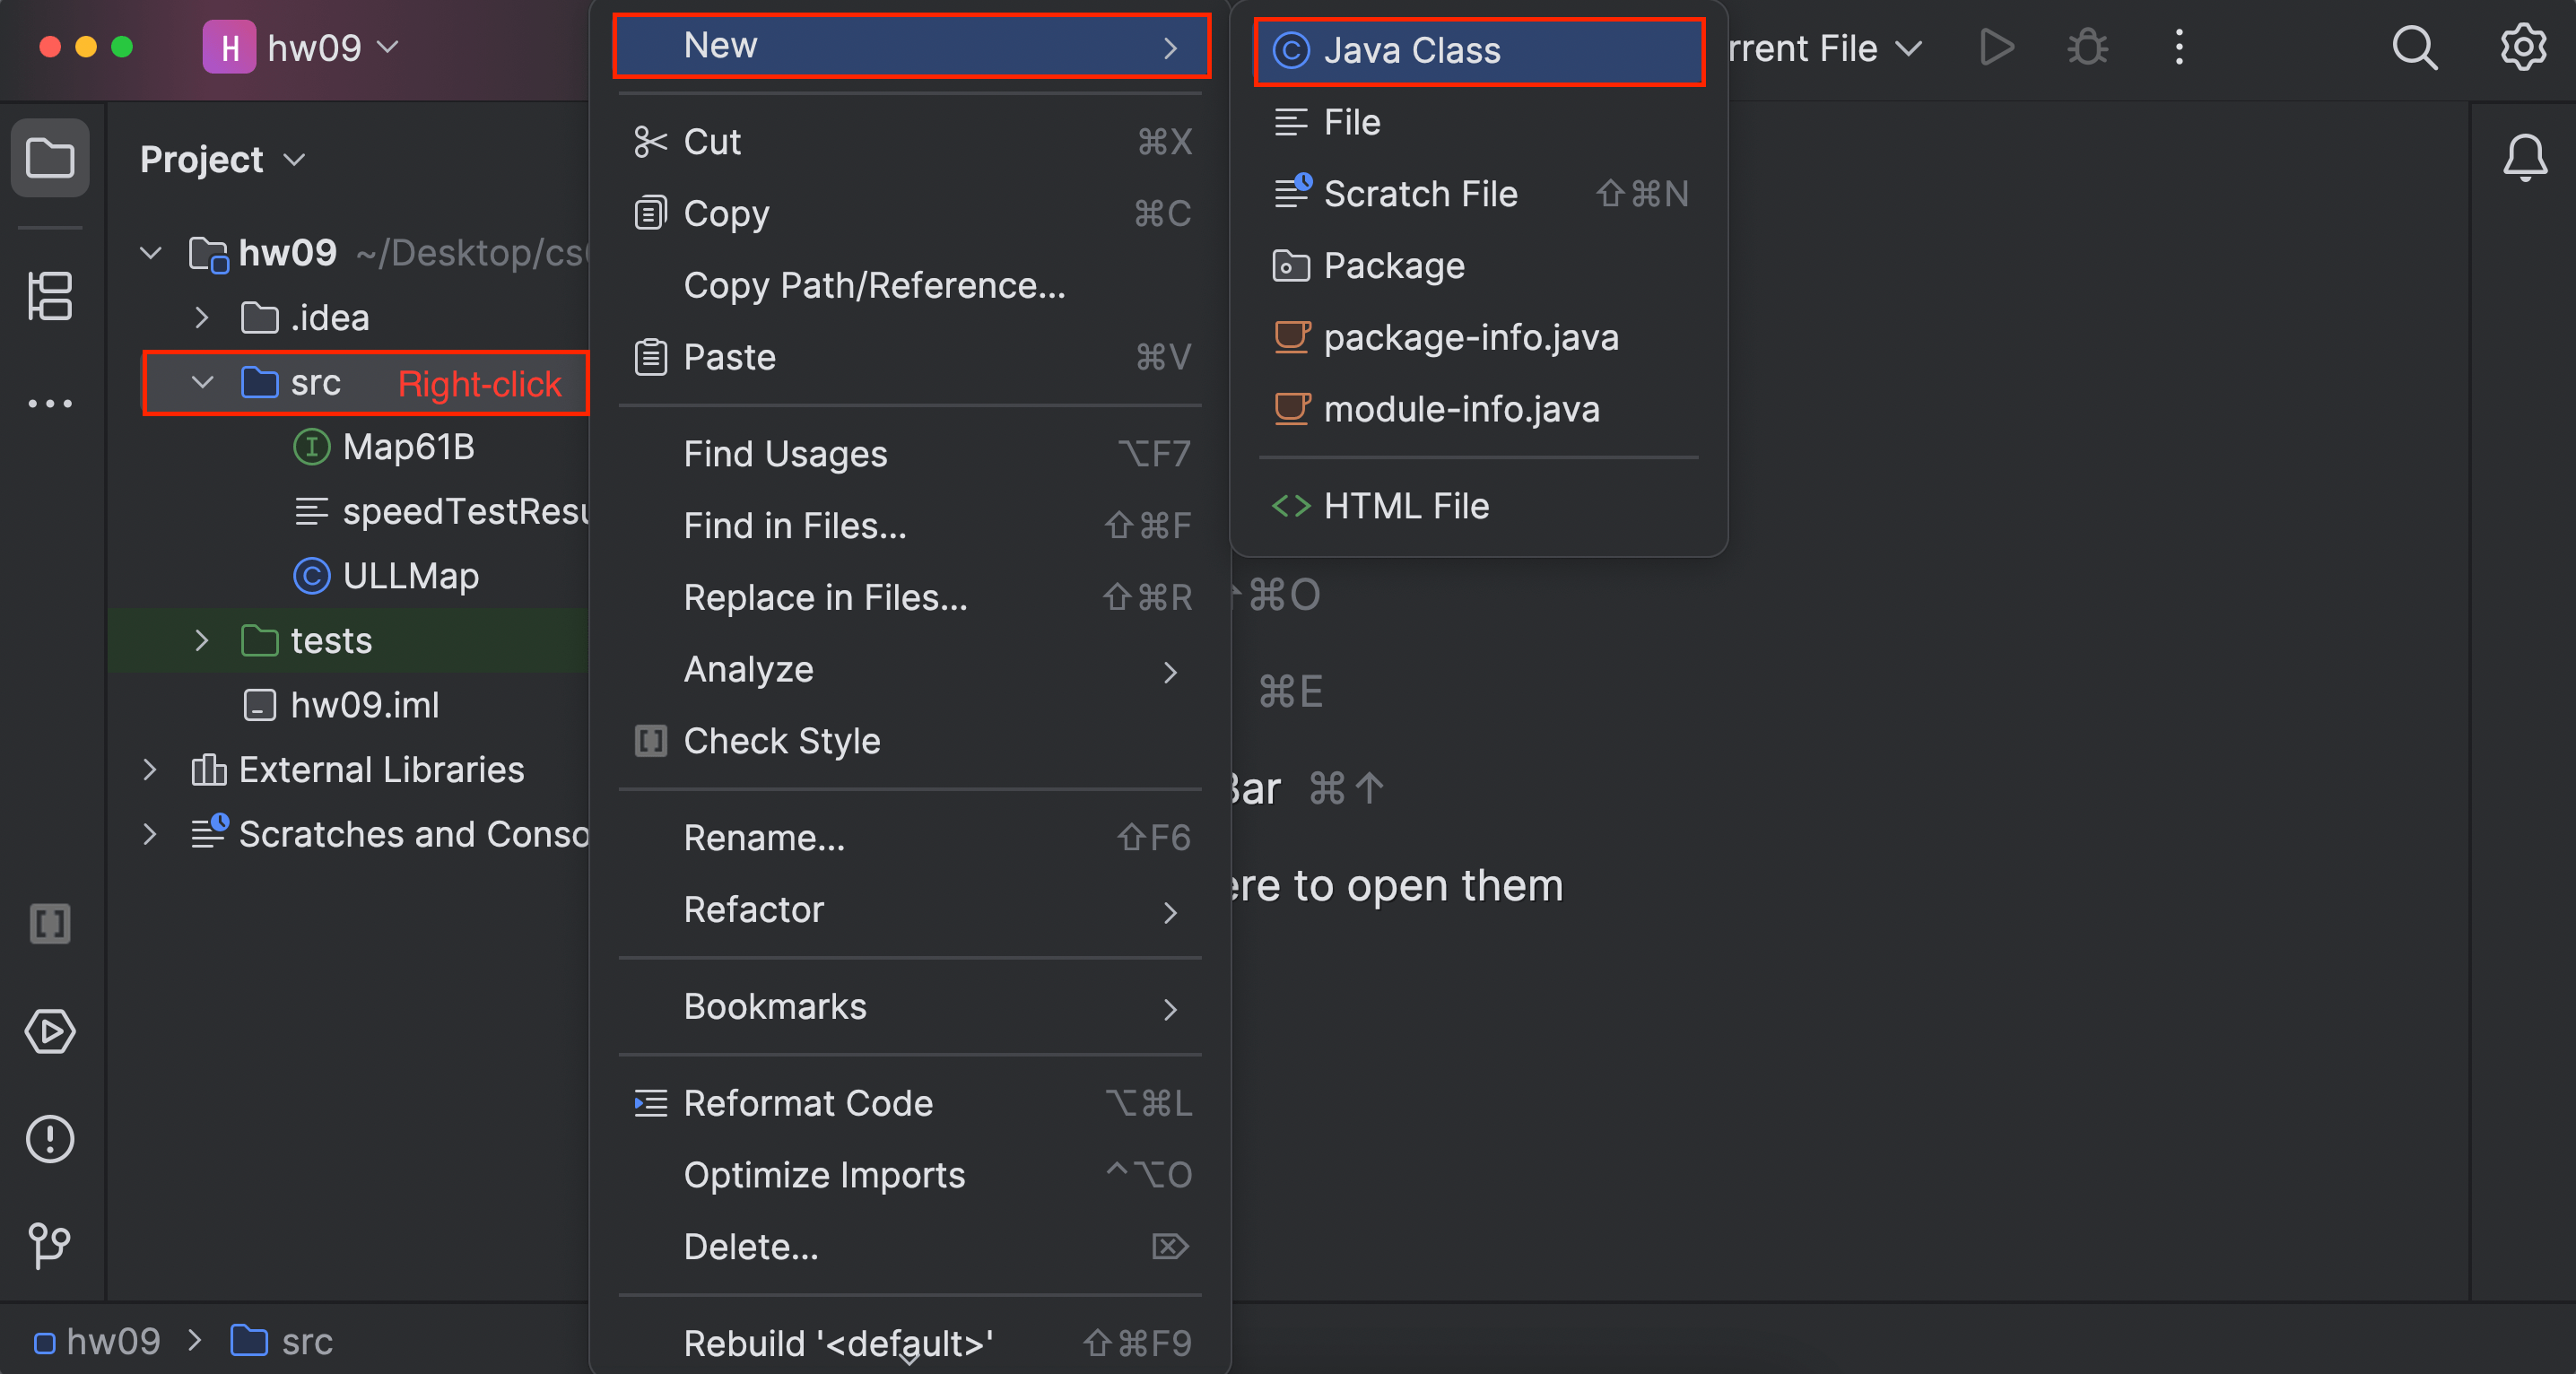Open the Version Control icon in sidebar
2576x1374 pixels.
click(x=50, y=1246)
